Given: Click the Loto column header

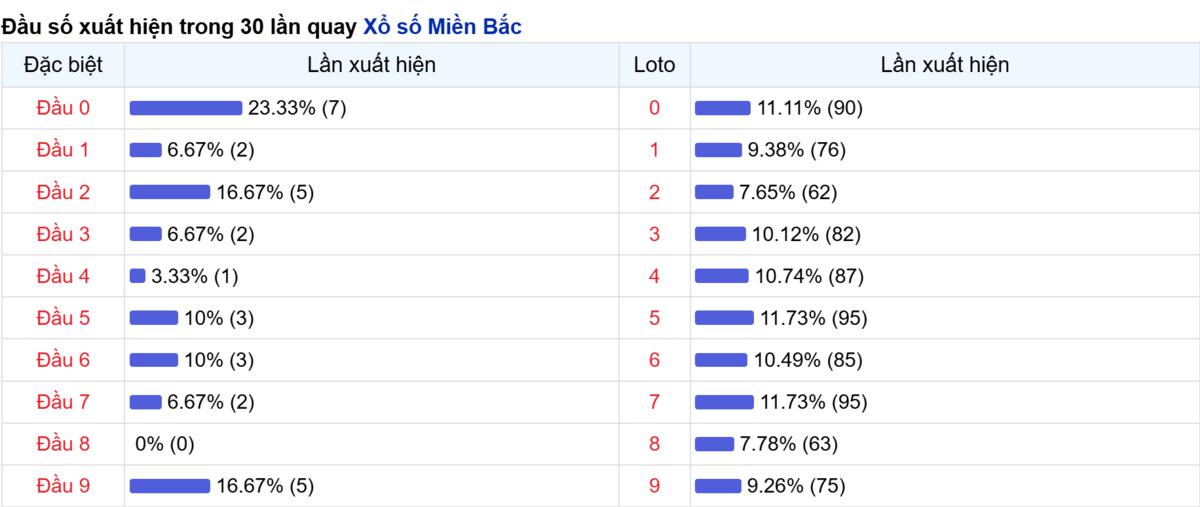Looking at the screenshot, I should coord(654,65).
